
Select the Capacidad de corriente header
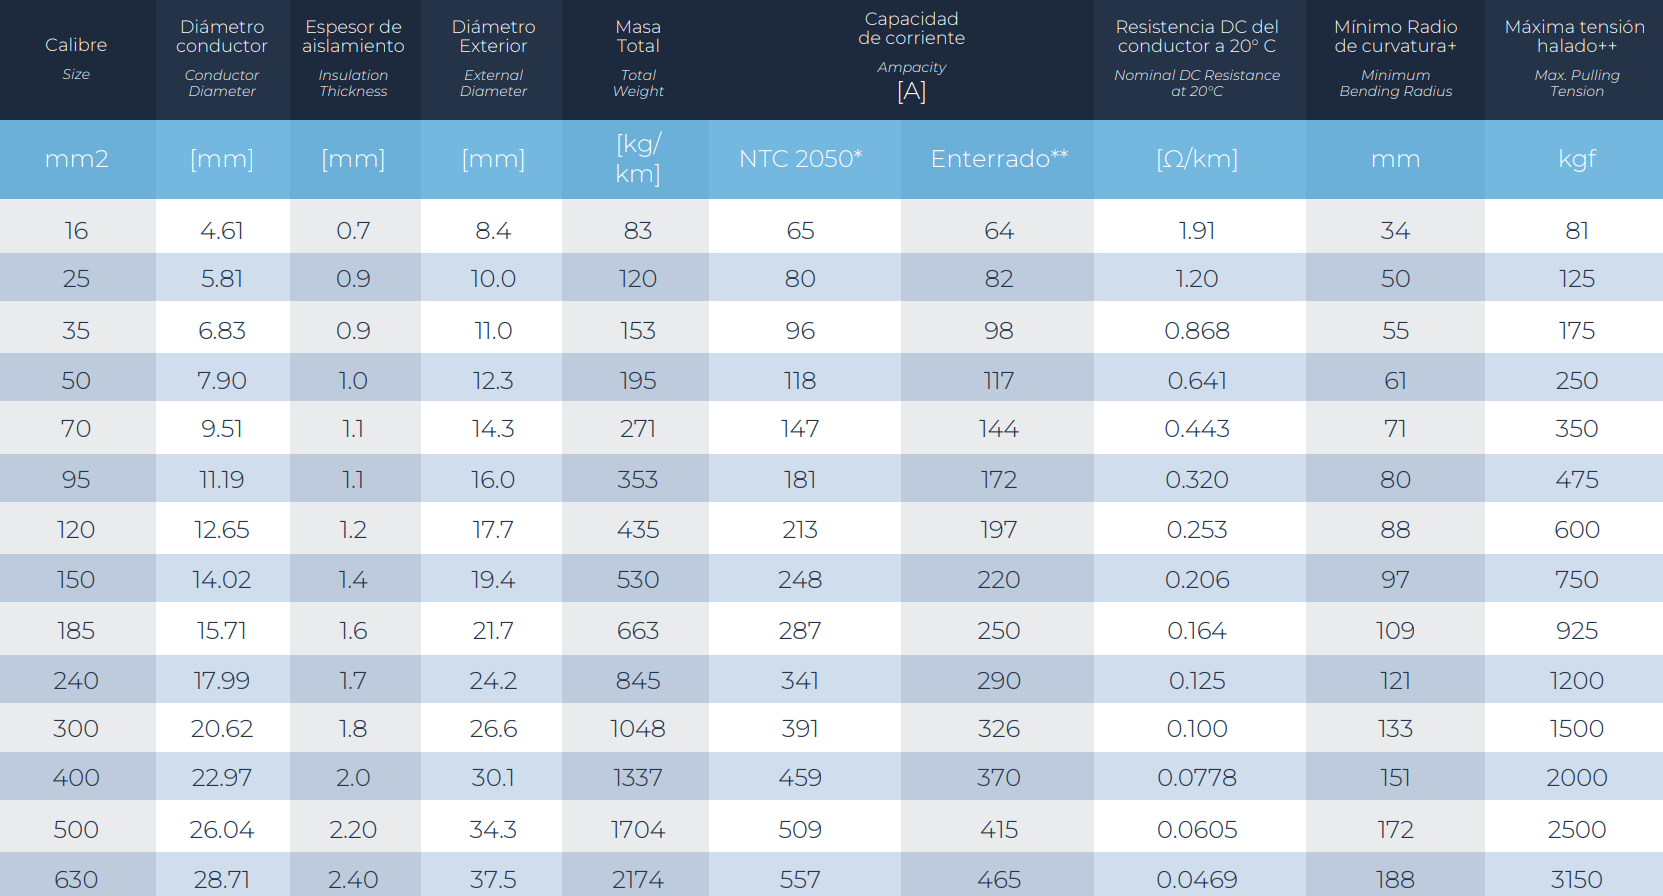pyautogui.click(x=911, y=58)
